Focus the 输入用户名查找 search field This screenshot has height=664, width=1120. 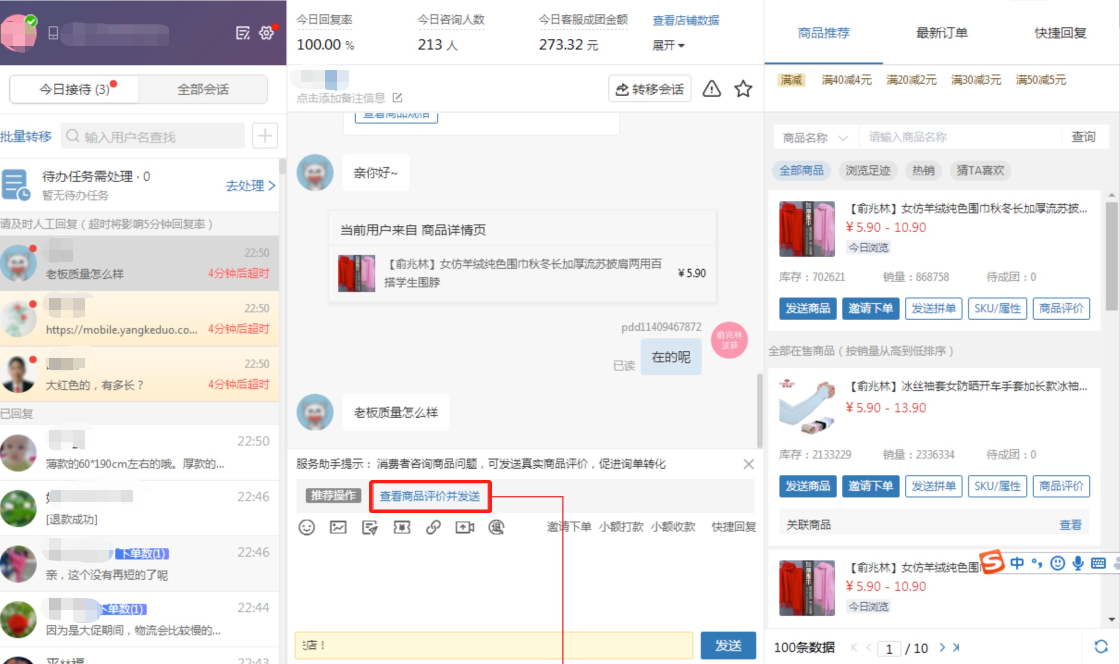pos(153,136)
